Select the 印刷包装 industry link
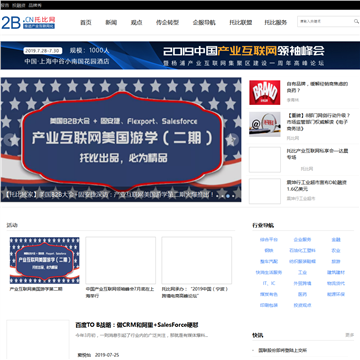The image size is (360, 360). 269,305
